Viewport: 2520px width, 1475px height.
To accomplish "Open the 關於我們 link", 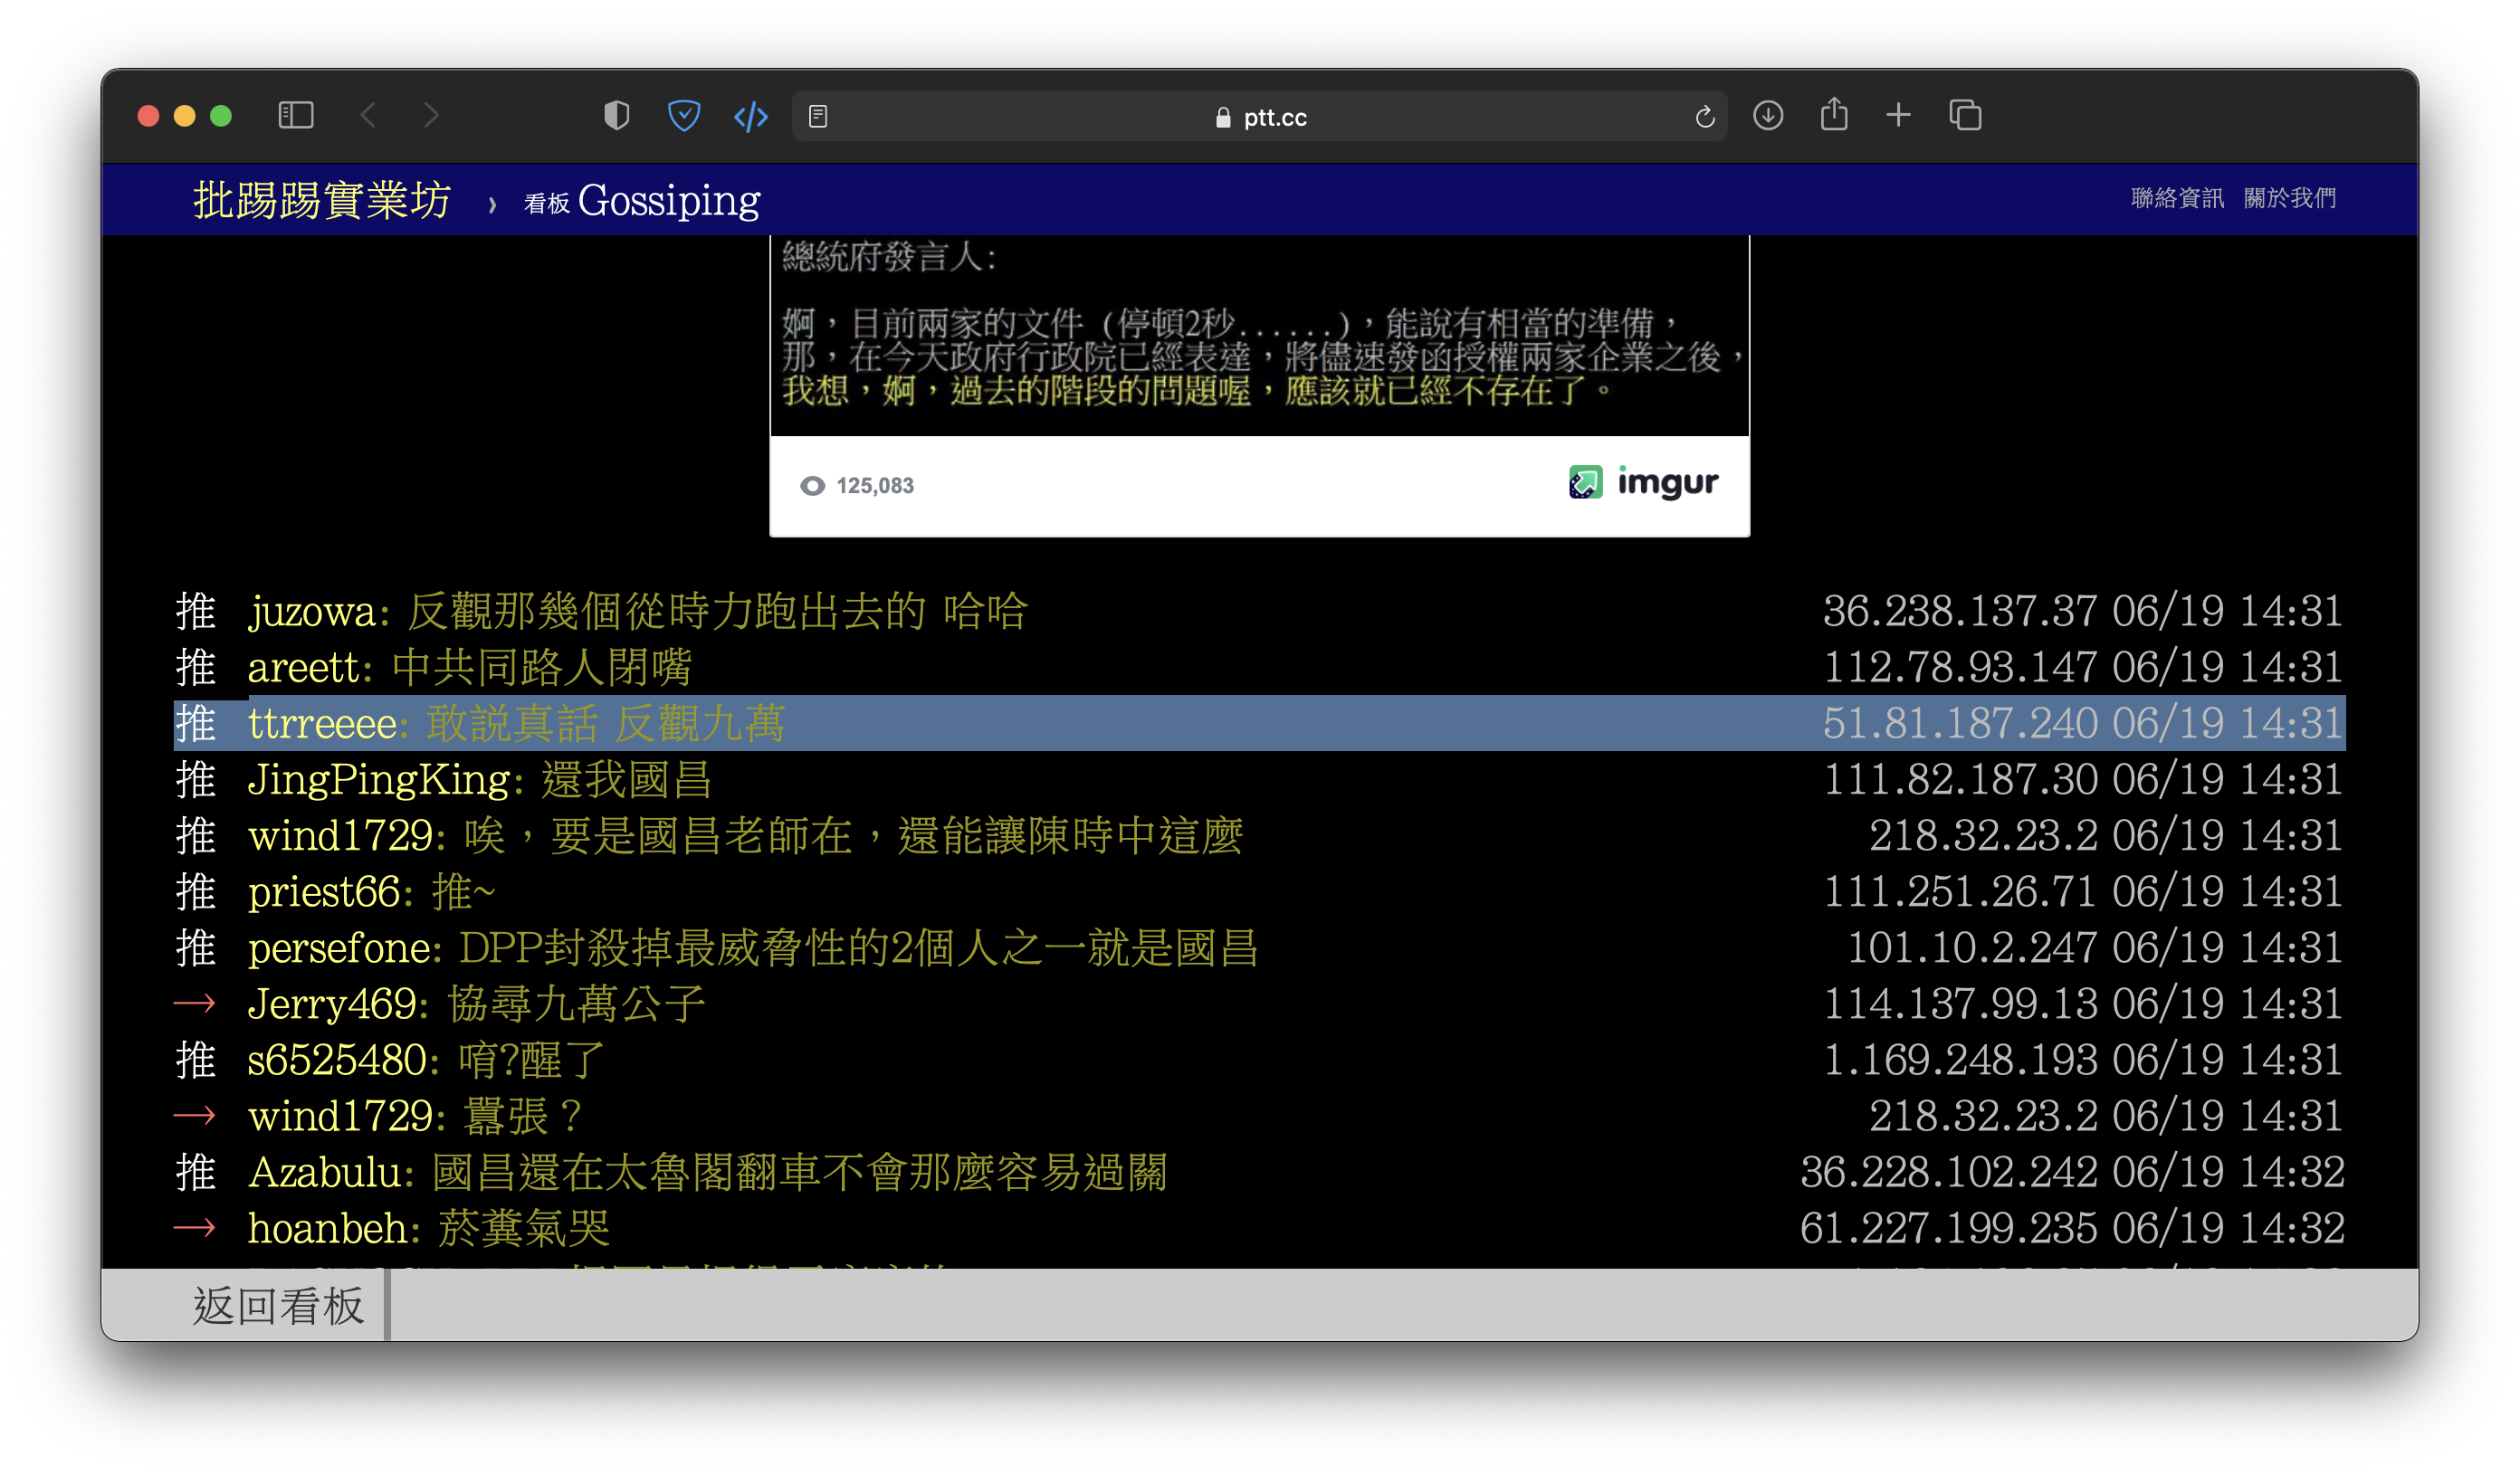I will coord(2290,198).
